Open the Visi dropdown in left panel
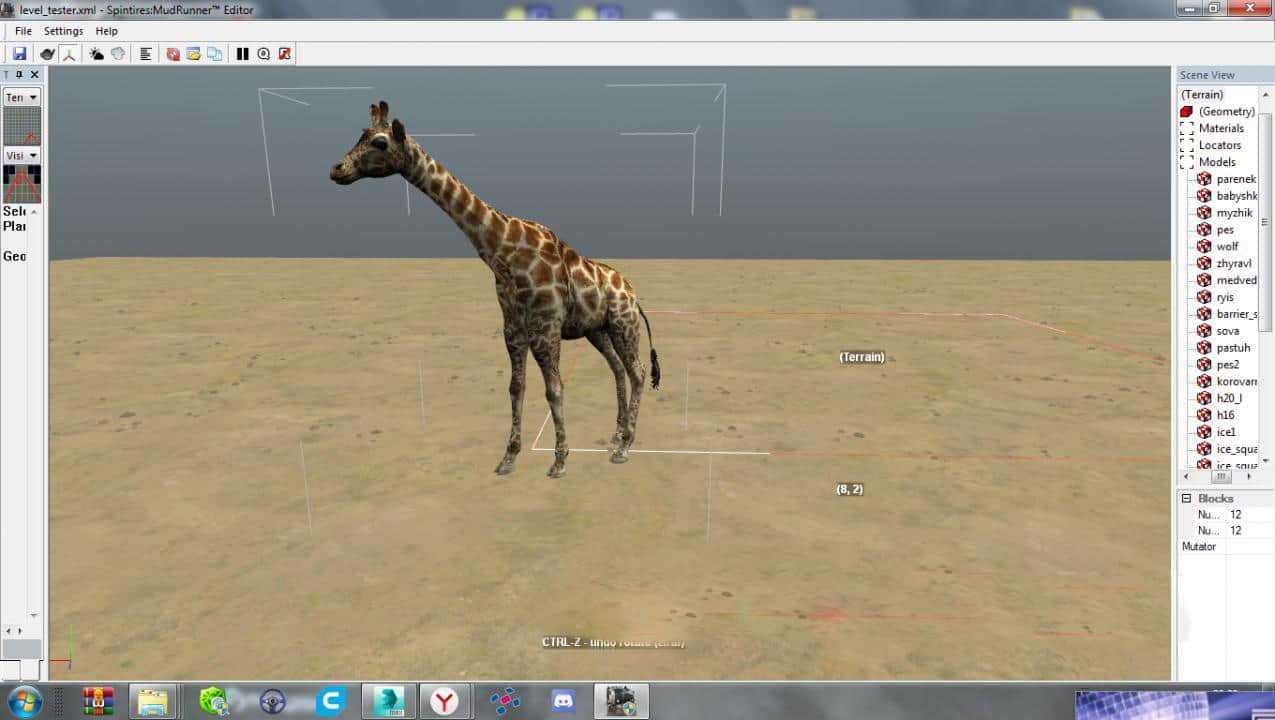 (21, 155)
